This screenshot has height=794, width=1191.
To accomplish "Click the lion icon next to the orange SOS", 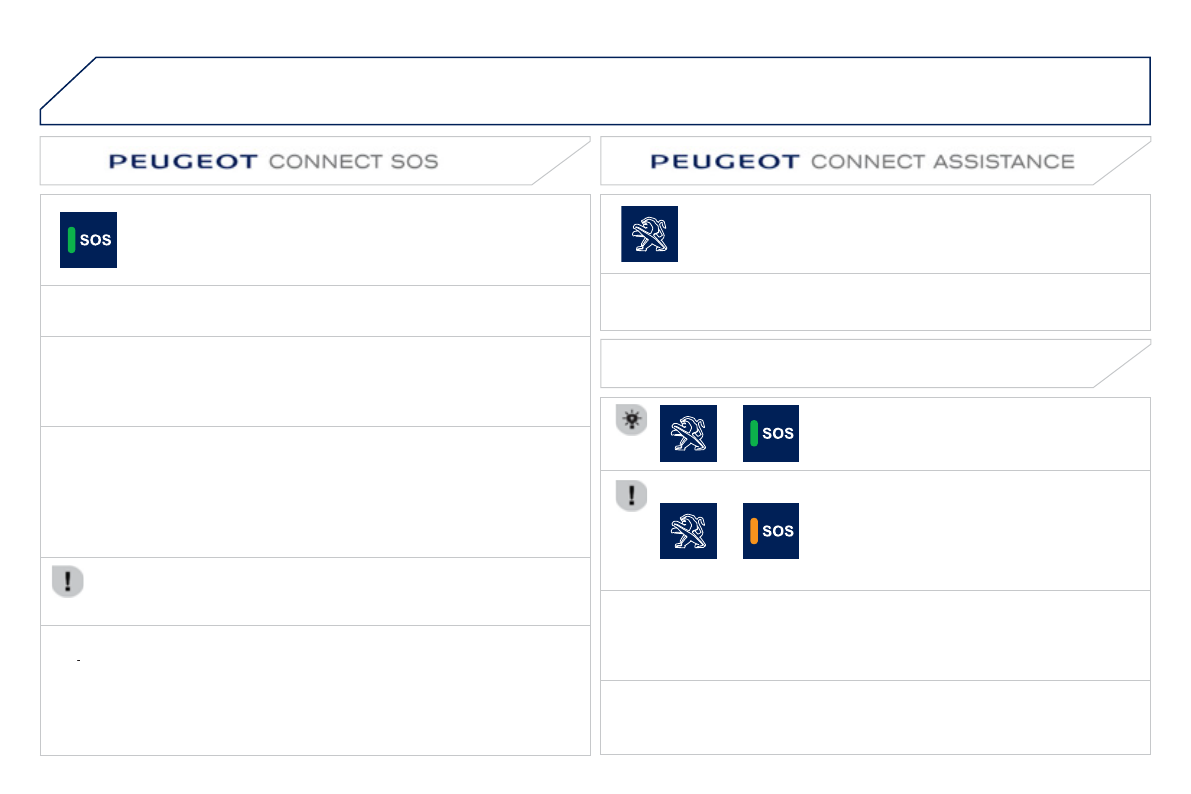I will [x=688, y=531].
